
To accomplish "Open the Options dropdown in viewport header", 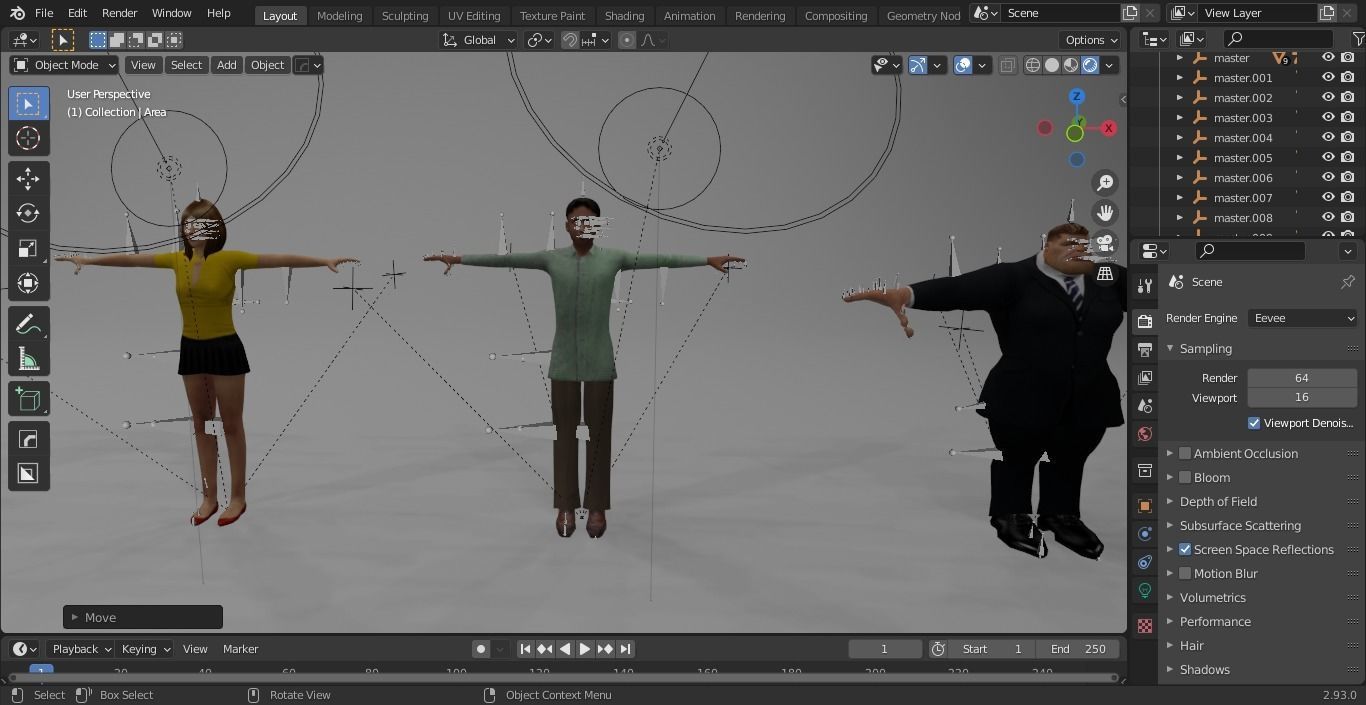I will point(1091,40).
